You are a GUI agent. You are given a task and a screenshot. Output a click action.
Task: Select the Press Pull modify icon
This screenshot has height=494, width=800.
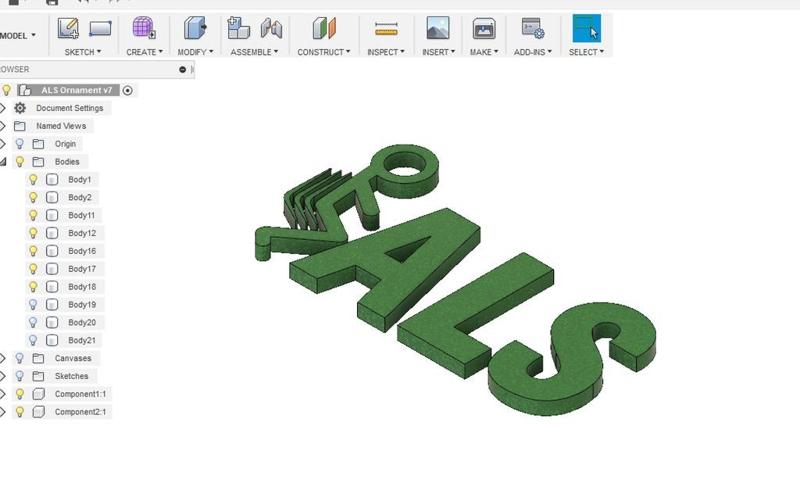(195, 28)
